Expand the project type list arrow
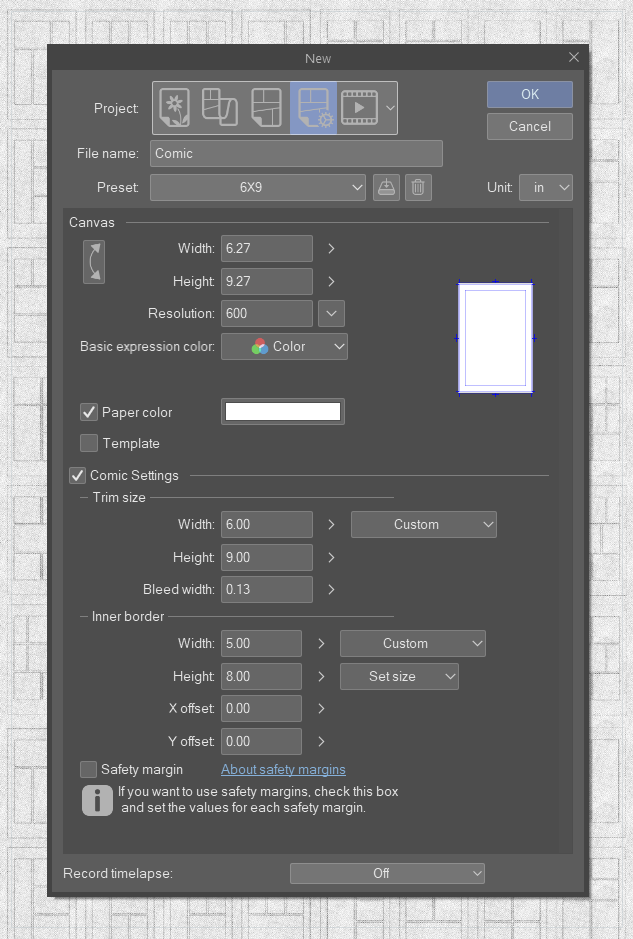The image size is (633, 939). click(x=390, y=108)
